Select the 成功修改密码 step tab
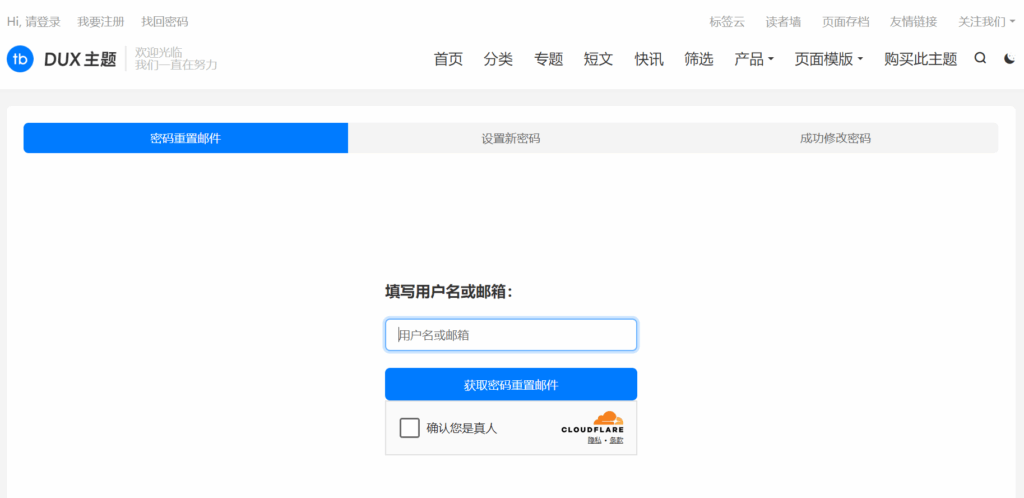 pos(835,138)
